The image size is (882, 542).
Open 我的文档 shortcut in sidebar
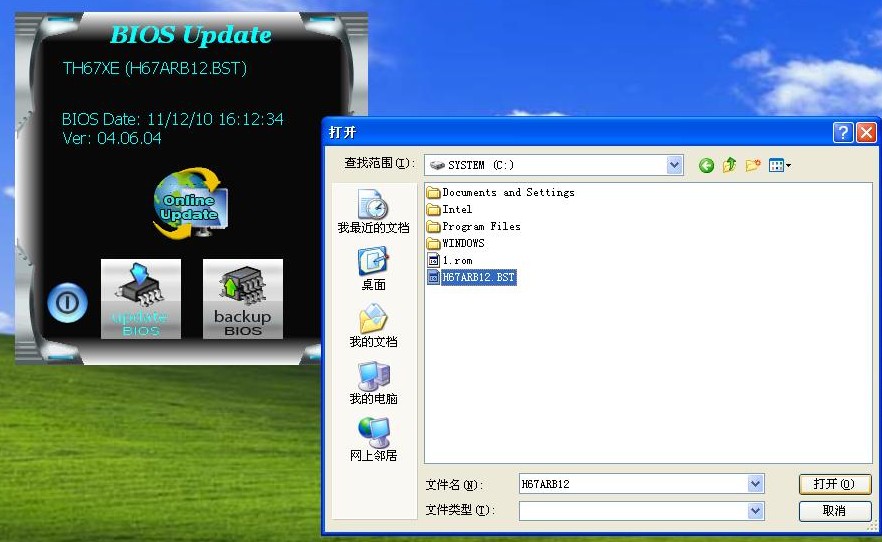(373, 326)
